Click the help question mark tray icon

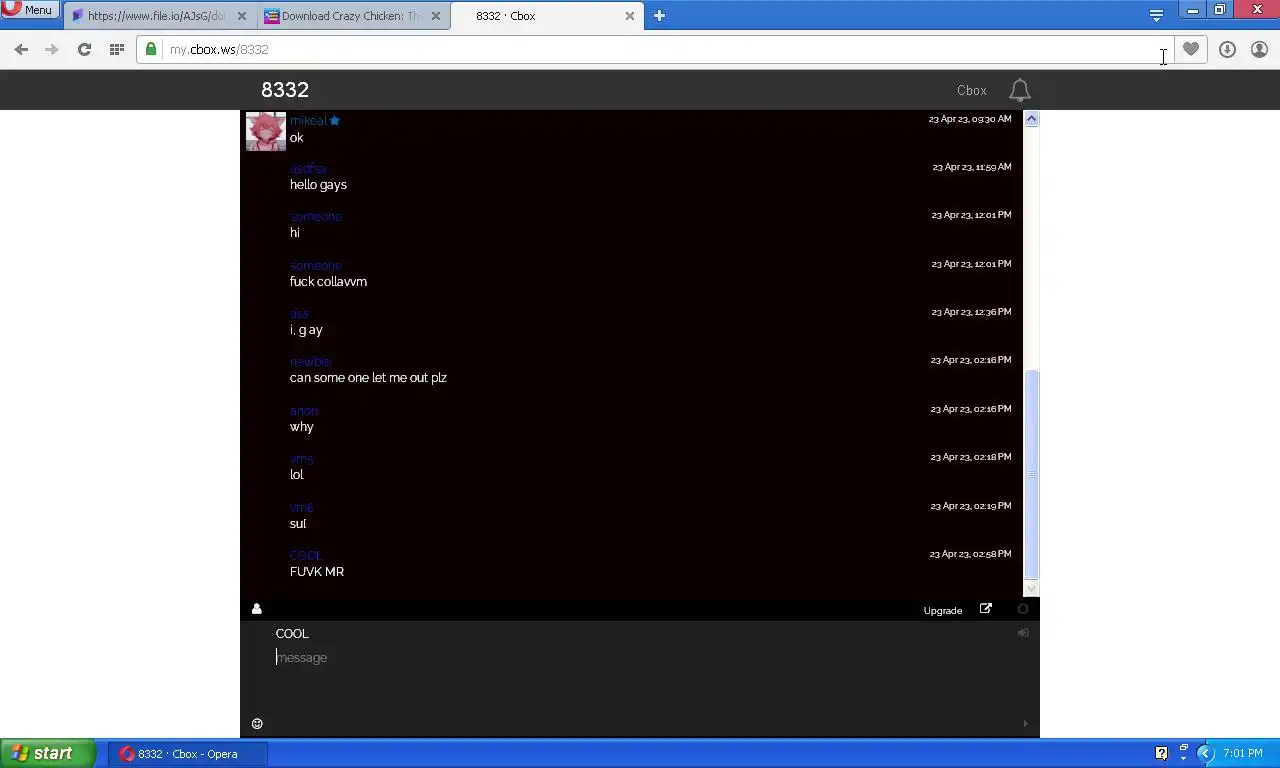pyautogui.click(x=1161, y=754)
